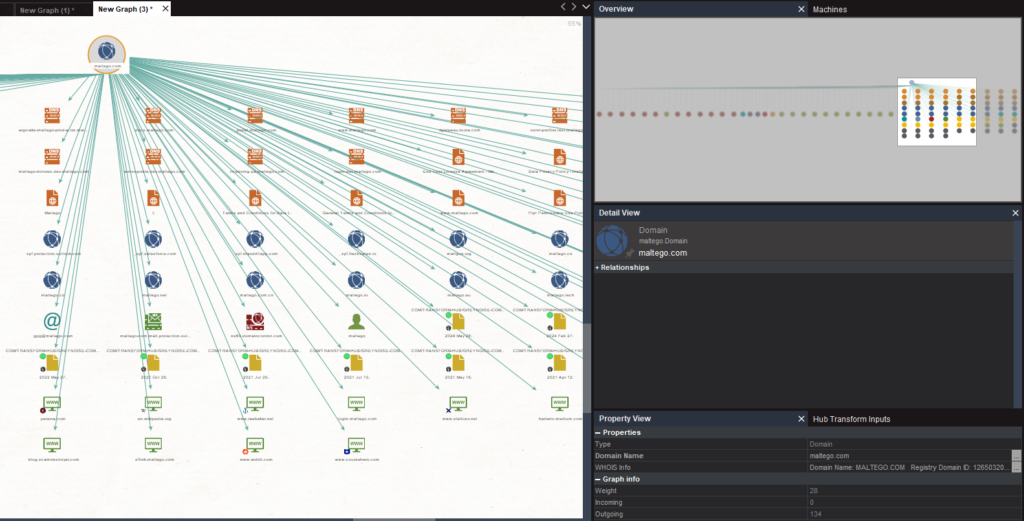Select the en.wikipedia.org website entity

[x=153, y=403]
